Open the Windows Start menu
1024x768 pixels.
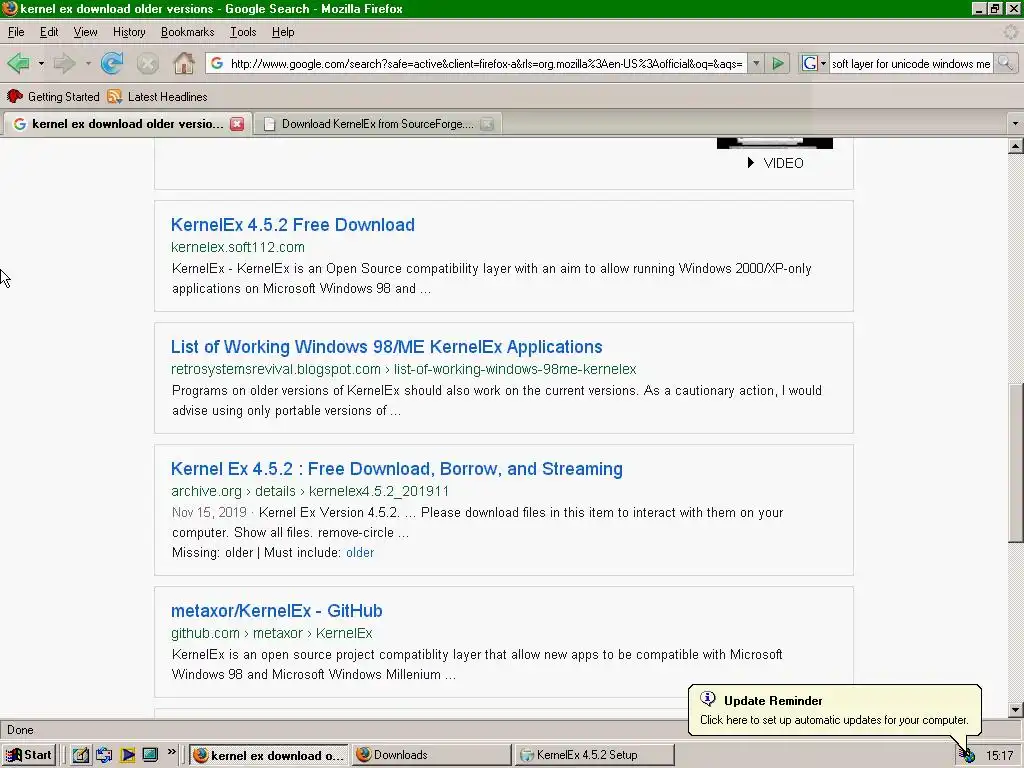pos(28,755)
